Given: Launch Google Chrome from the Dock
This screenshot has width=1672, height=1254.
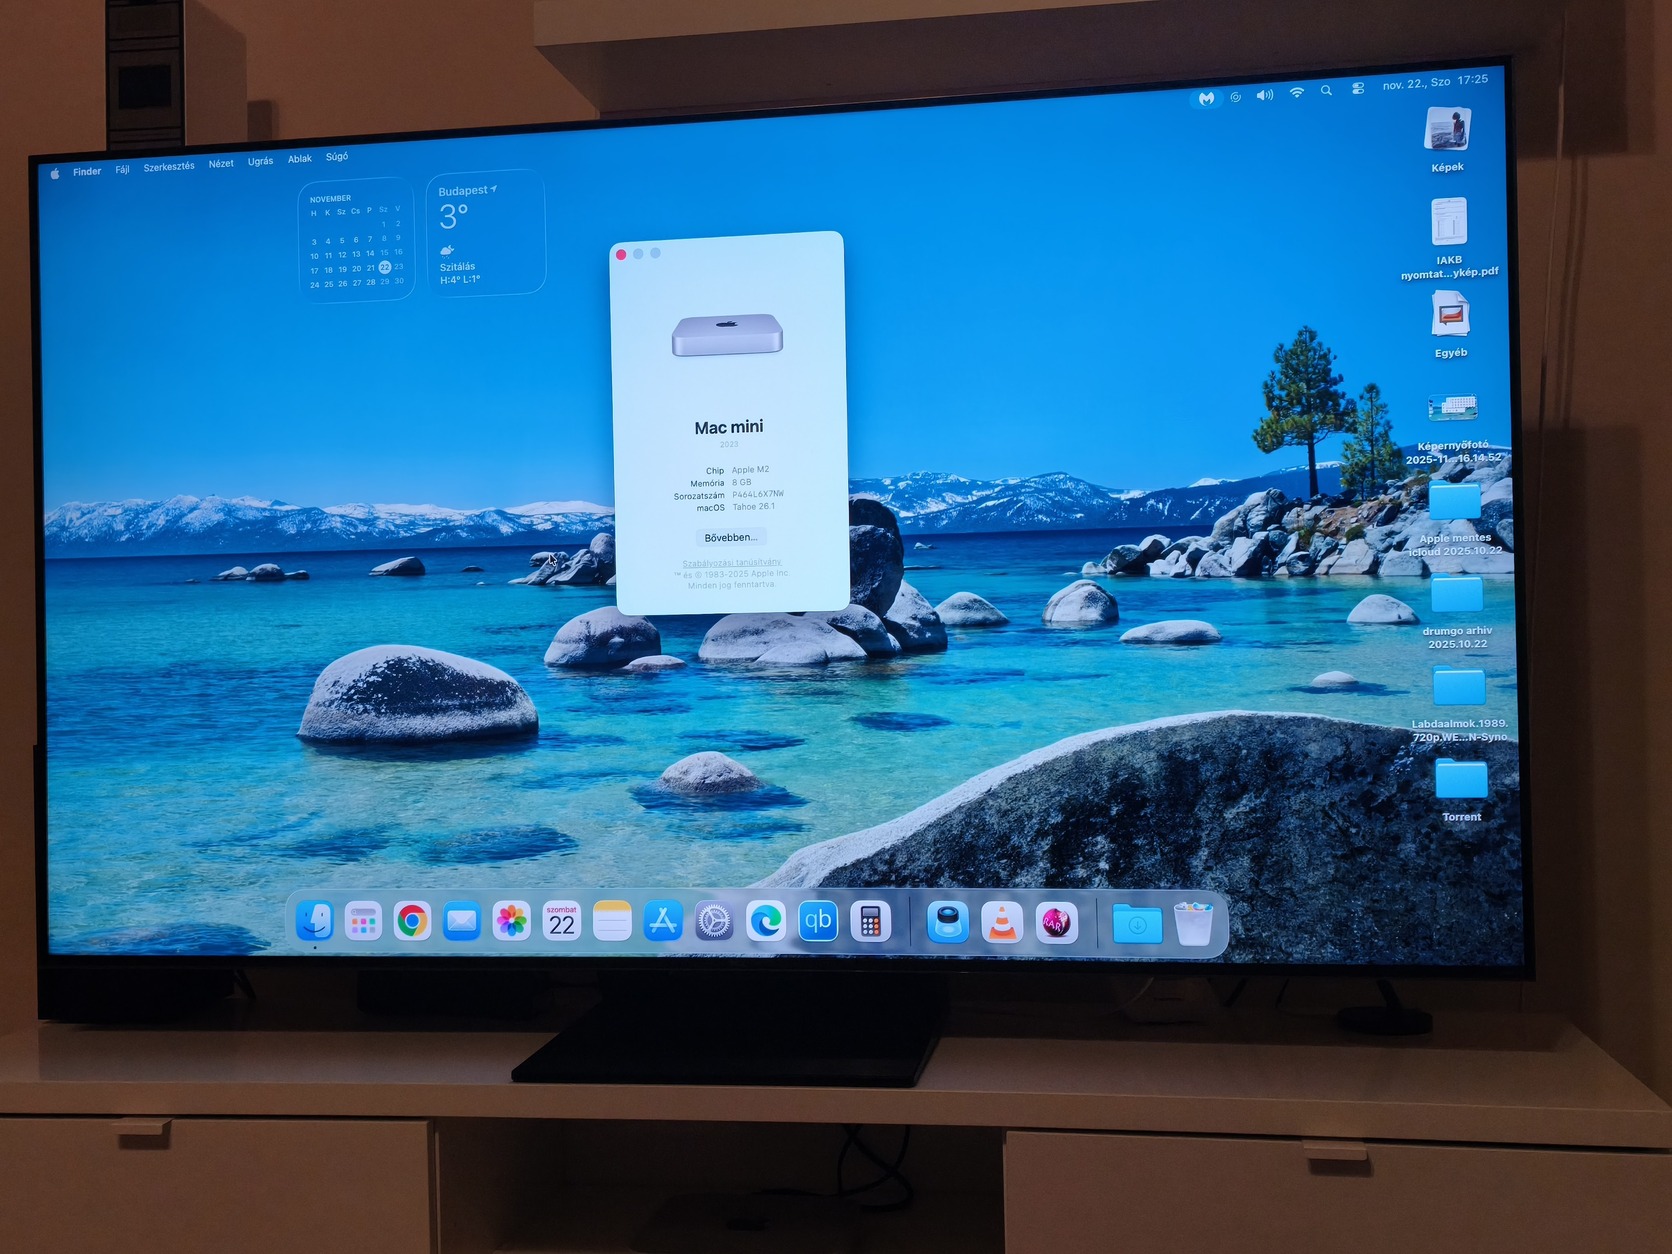Looking at the screenshot, I should (412, 921).
